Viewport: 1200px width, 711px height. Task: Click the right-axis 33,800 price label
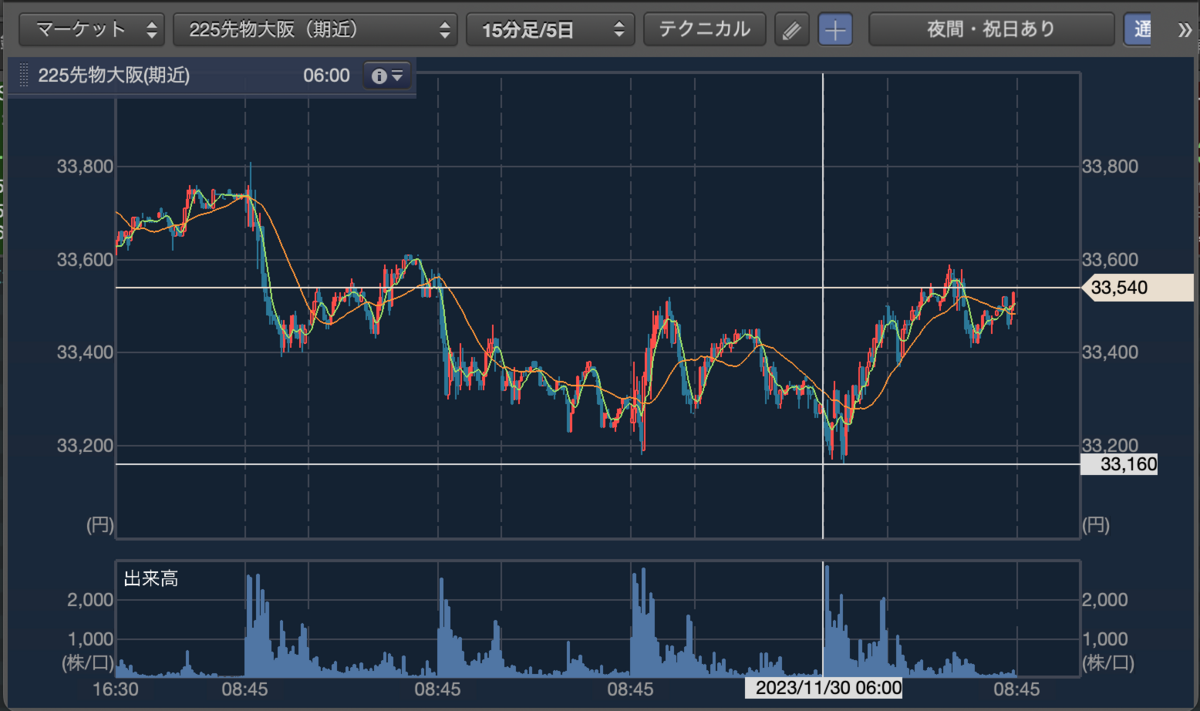click(1111, 166)
